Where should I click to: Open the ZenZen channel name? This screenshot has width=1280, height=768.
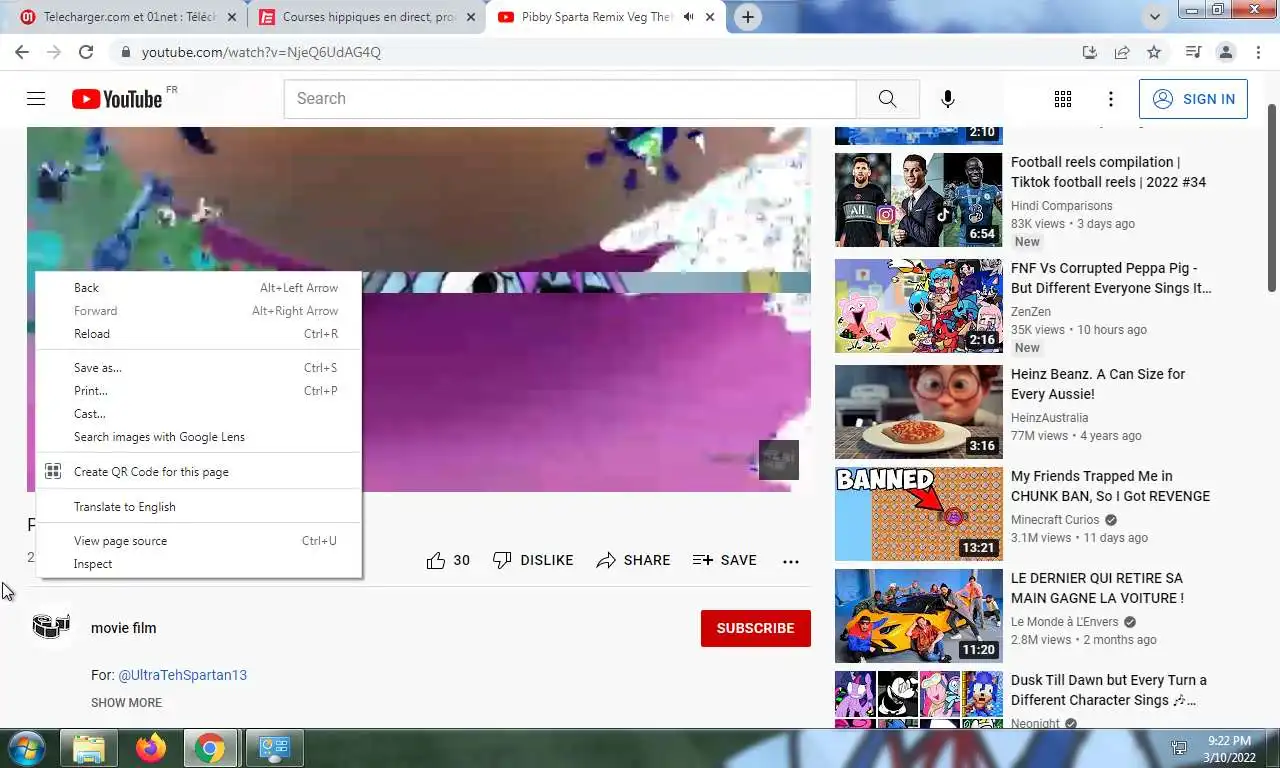(x=1030, y=312)
